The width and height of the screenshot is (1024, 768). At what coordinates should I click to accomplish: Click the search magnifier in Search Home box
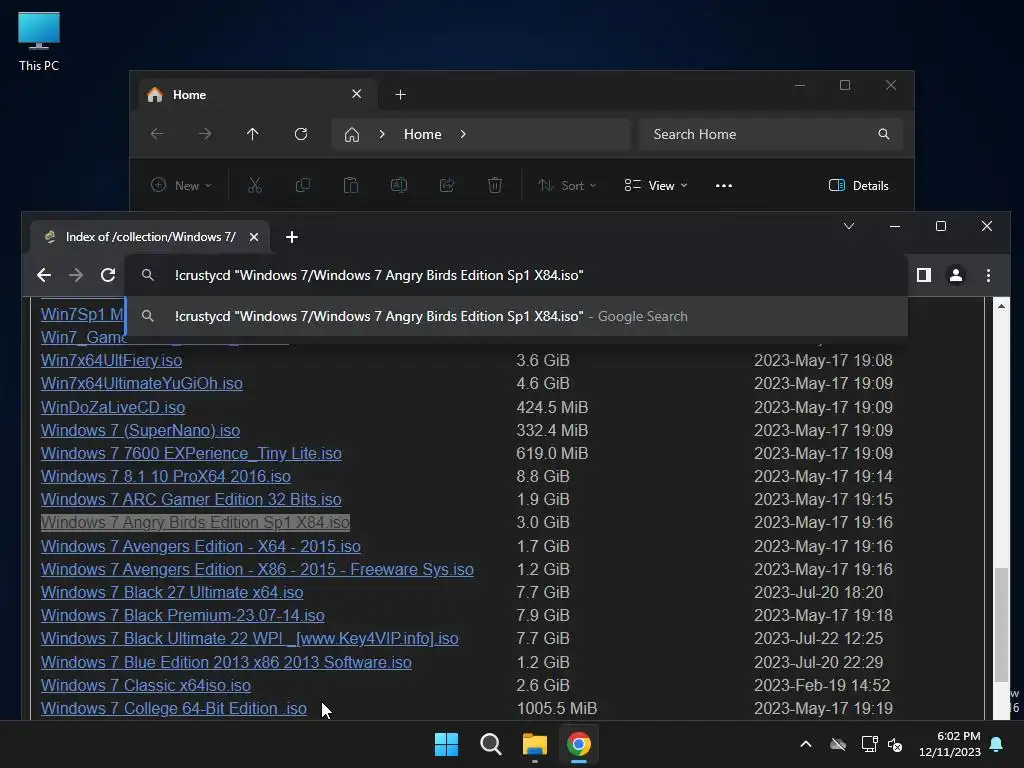884,134
